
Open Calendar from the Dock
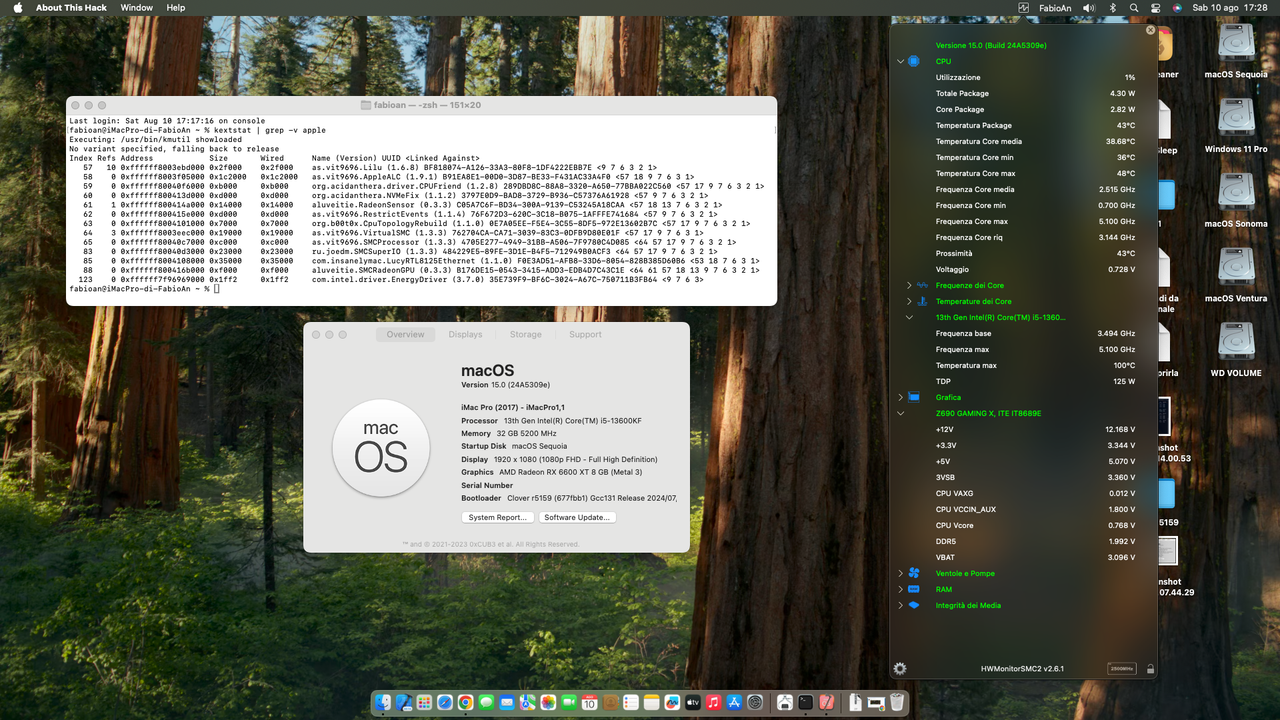tap(589, 703)
